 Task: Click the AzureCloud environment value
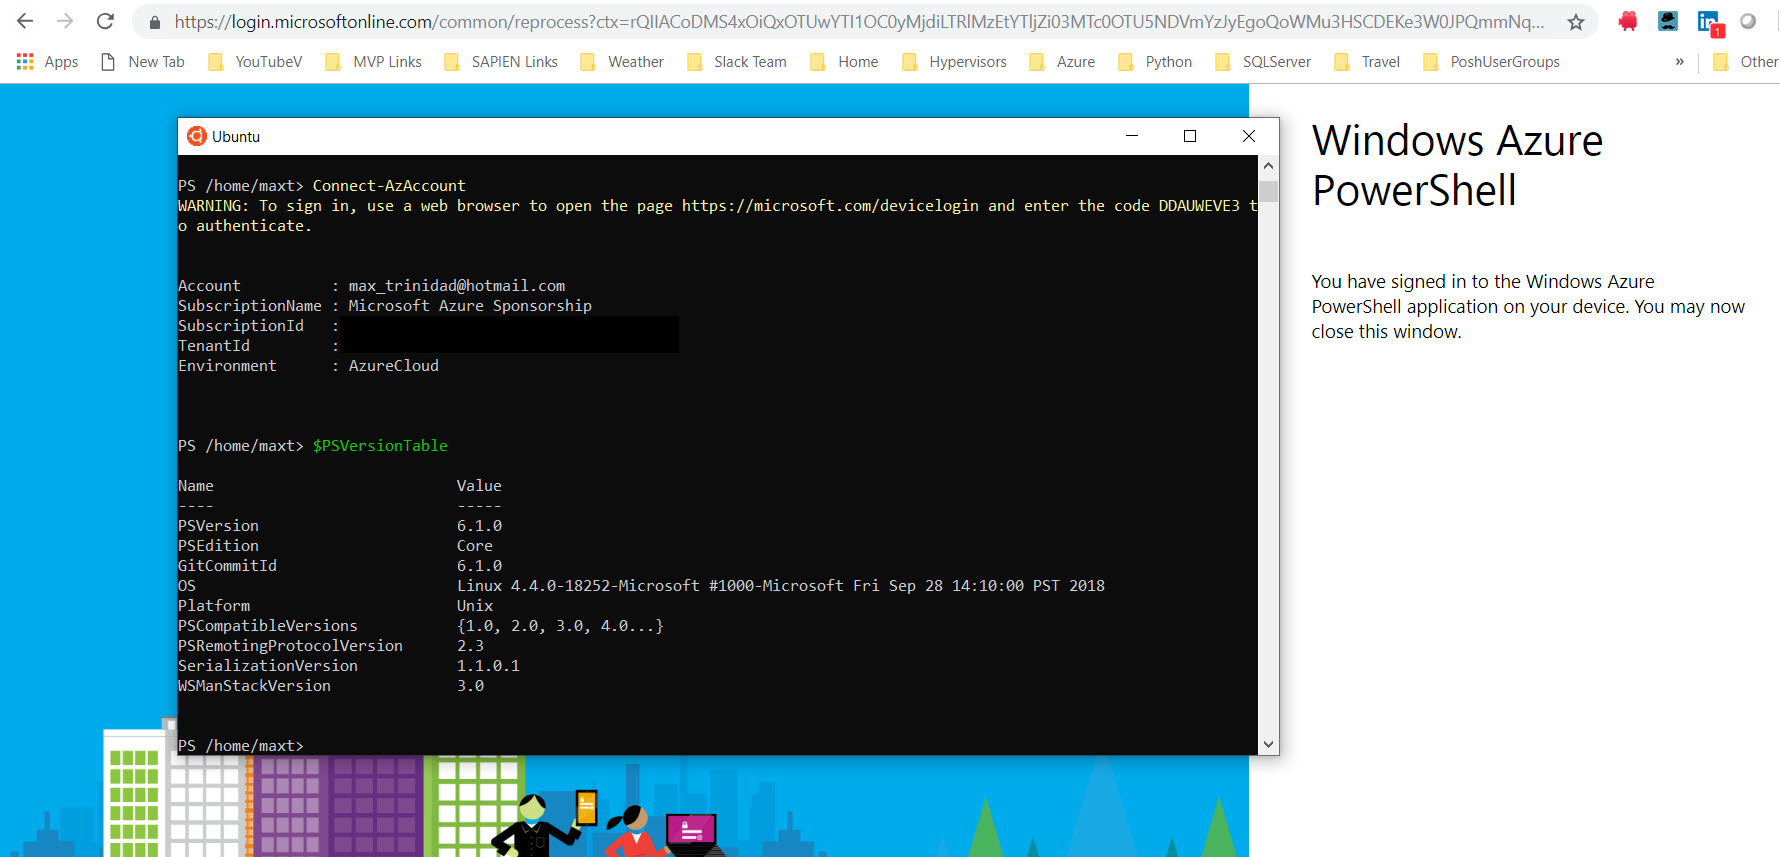(x=394, y=366)
